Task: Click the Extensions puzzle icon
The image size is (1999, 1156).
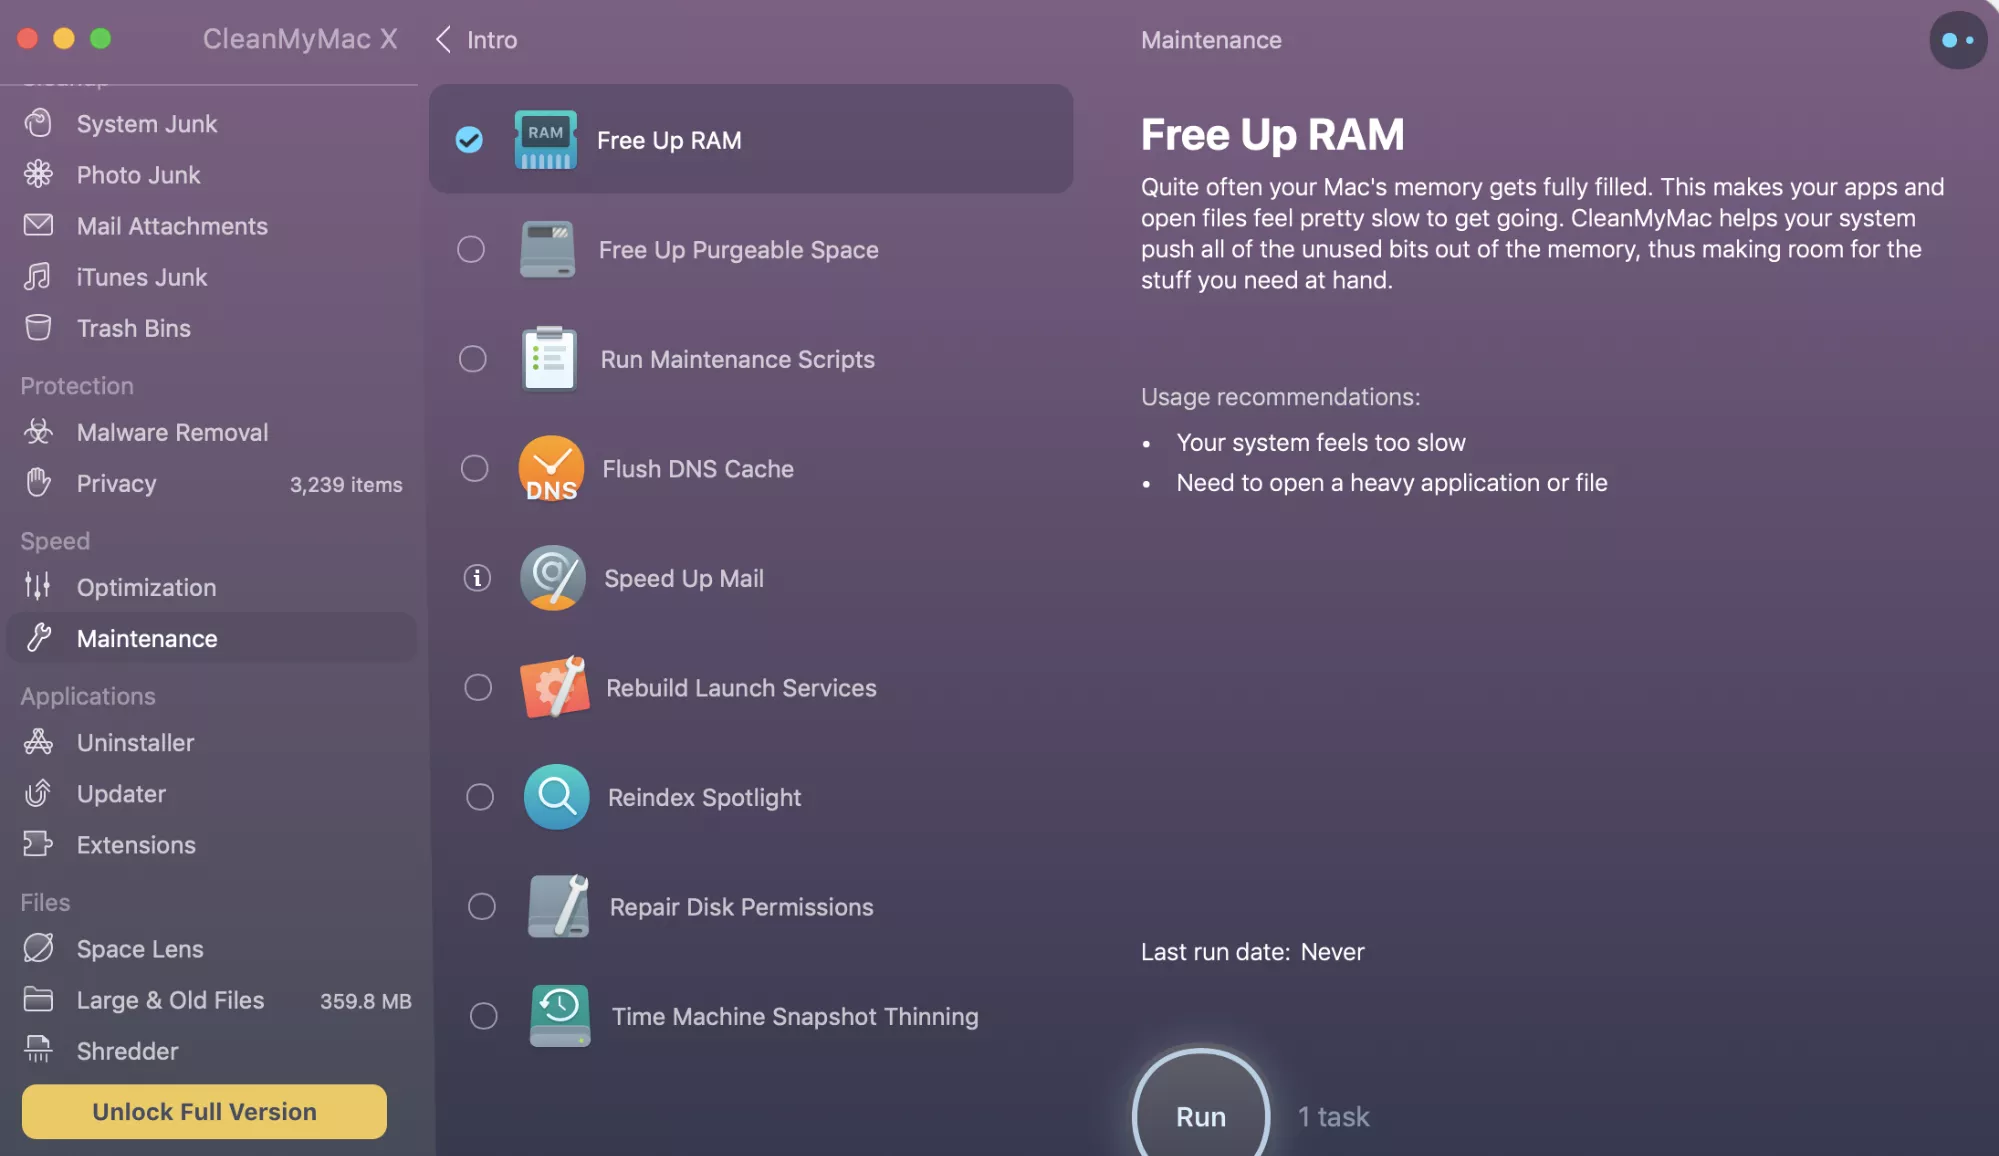Action: tap(38, 843)
